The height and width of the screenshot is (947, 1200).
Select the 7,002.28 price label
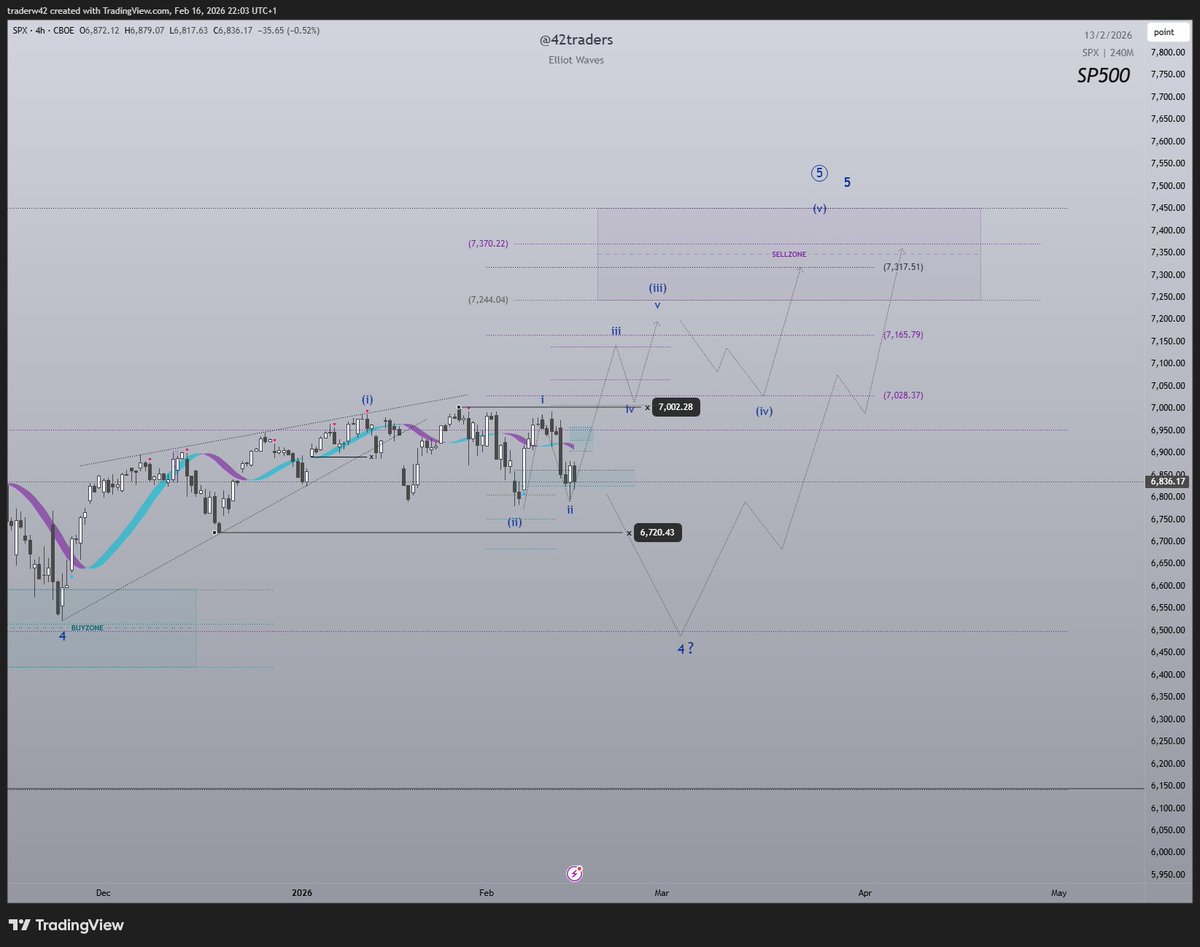click(x=676, y=407)
